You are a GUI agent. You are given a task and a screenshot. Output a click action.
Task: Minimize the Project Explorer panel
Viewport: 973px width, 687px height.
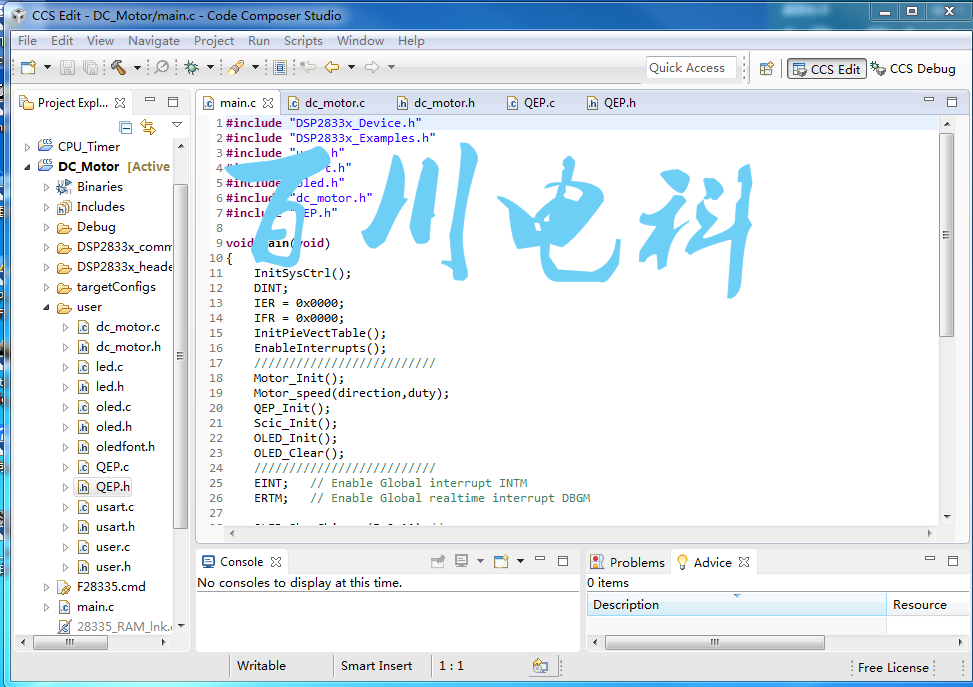tap(150, 99)
